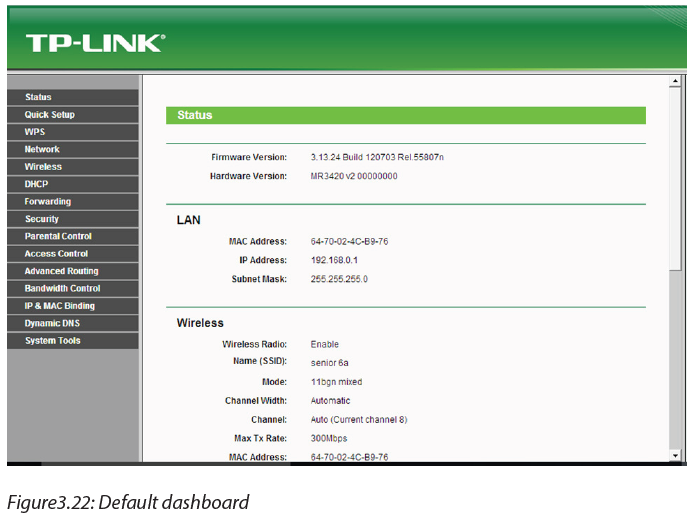Click the vertical scrollbar thumb
The image size is (692, 516).
coord(675,179)
